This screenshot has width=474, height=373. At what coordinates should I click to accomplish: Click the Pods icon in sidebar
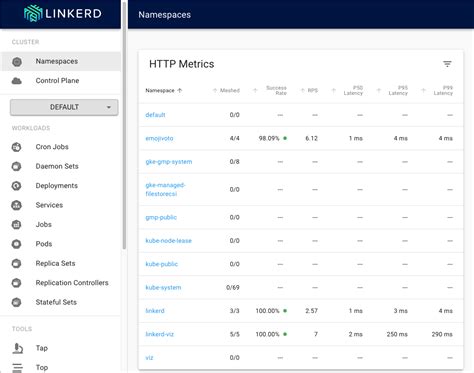(x=16, y=244)
